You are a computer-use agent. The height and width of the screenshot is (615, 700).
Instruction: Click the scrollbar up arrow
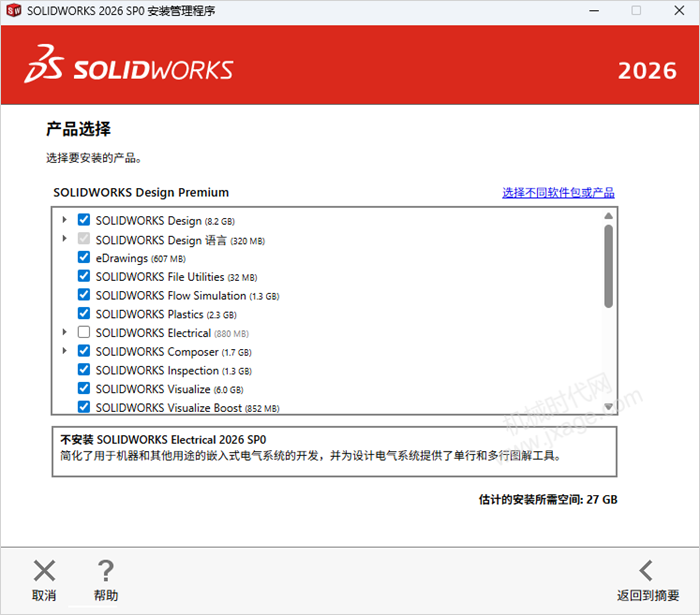point(608,216)
